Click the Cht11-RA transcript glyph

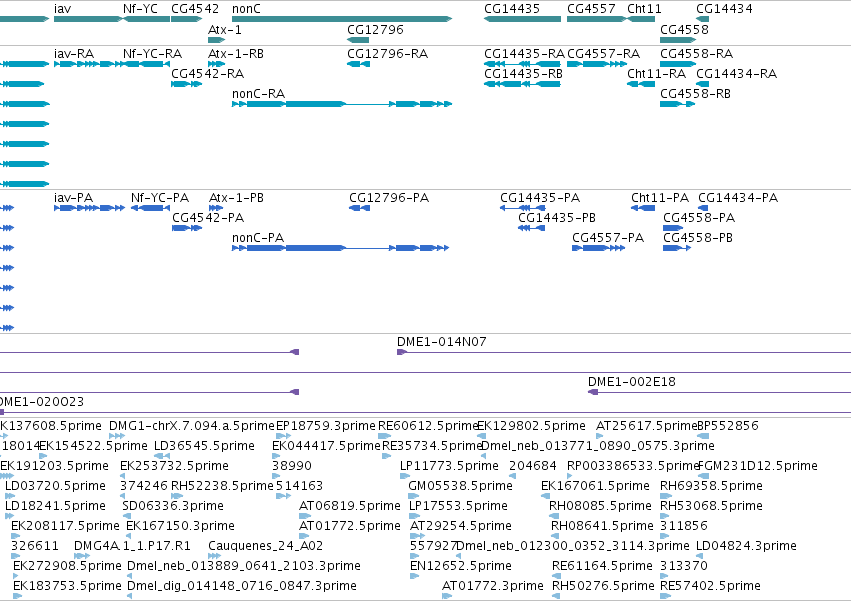(x=641, y=84)
